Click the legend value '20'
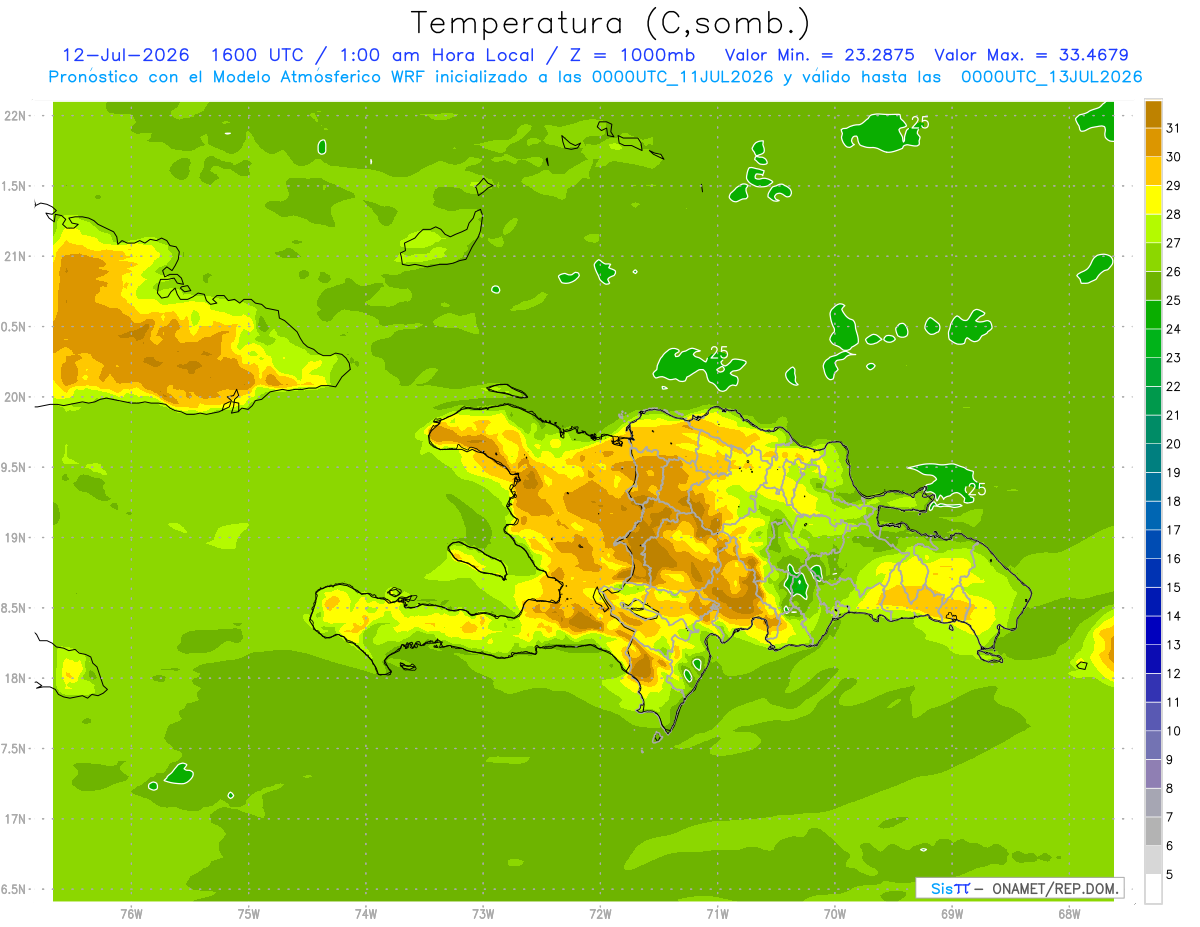The width and height of the screenshot is (1200, 927). point(1174,444)
